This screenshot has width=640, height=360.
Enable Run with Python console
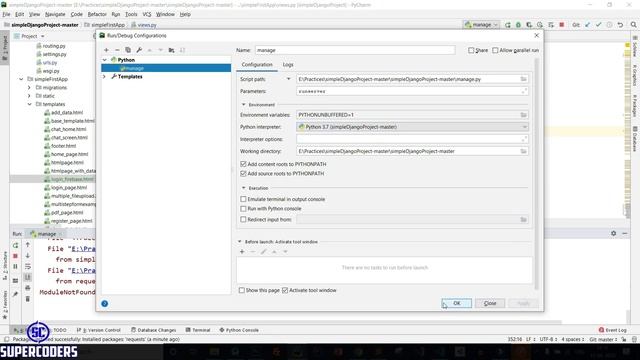point(243,209)
